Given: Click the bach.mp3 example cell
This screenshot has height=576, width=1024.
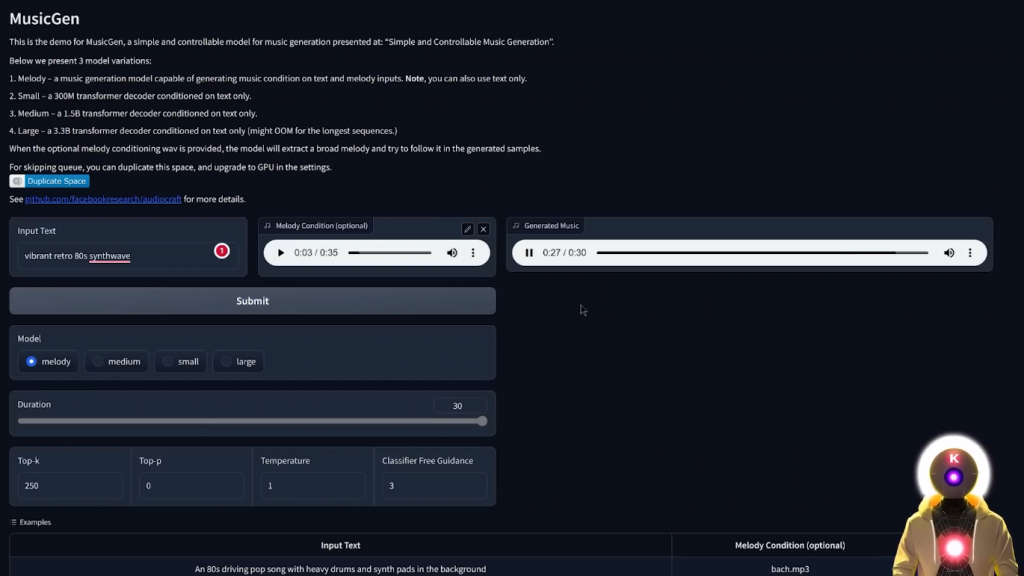Looking at the screenshot, I should pyautogui.click(x=790, y=569).
